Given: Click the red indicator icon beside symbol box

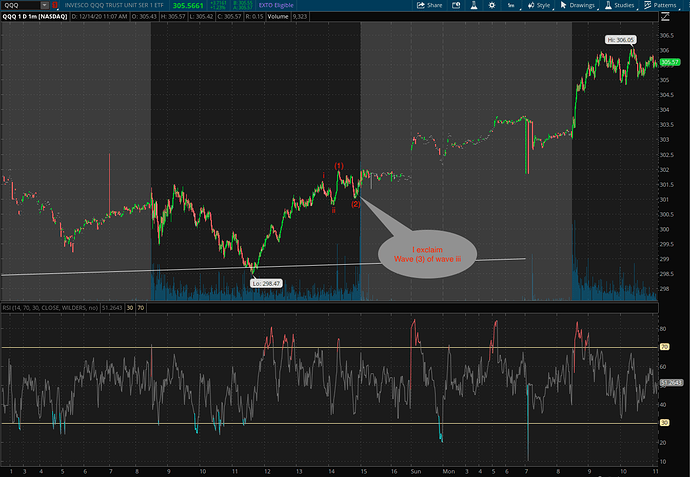Looking at the screenshot, I should coord(57,5).
